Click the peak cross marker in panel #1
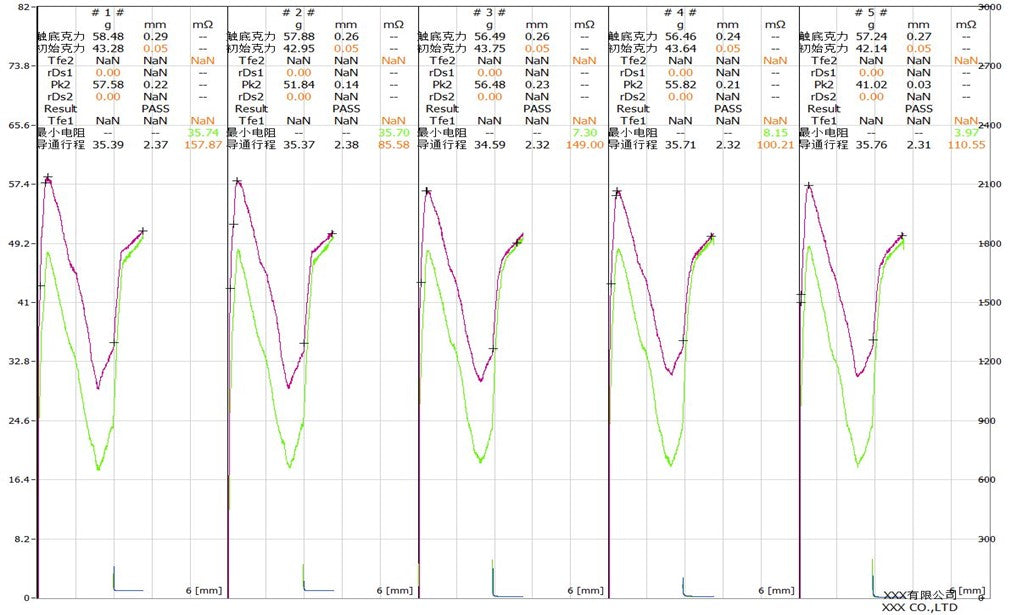Viewport: 1028px width, 615px height. 47,179
